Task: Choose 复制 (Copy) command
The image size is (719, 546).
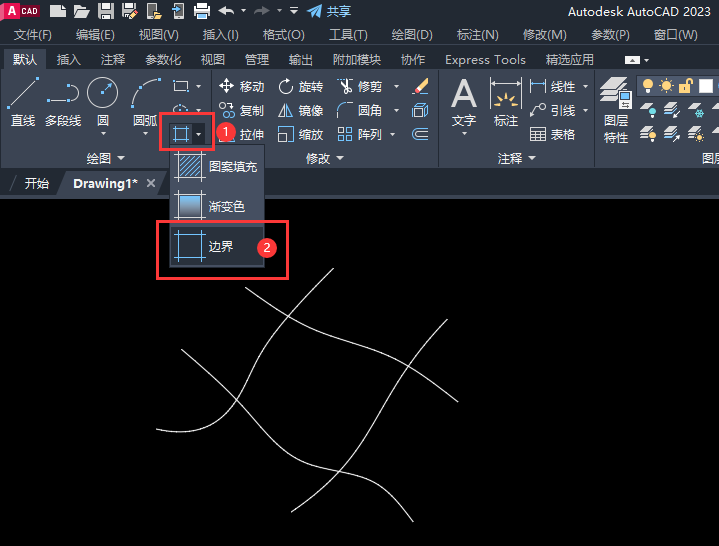Action: (241, 110)
